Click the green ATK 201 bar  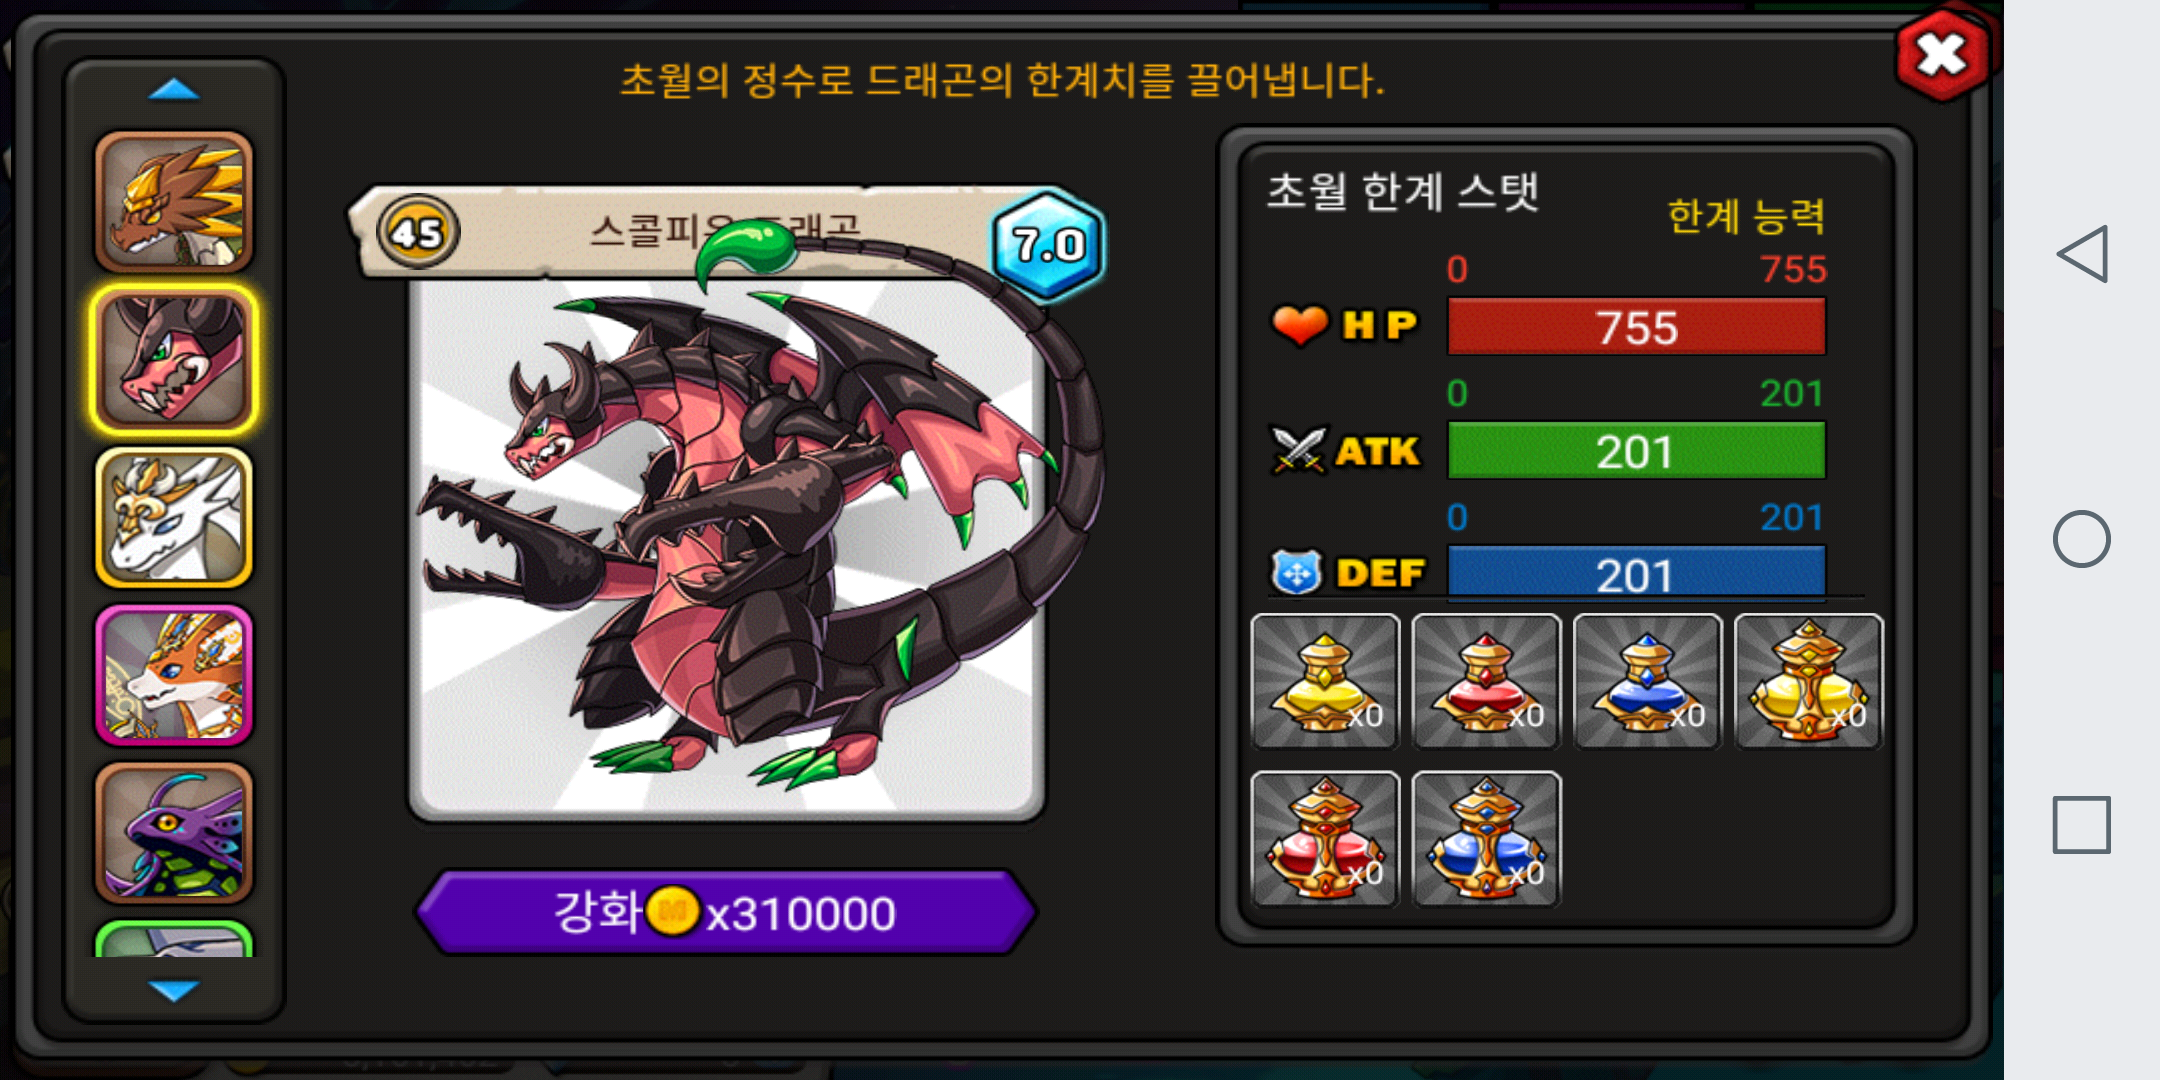pos(1637,451)
